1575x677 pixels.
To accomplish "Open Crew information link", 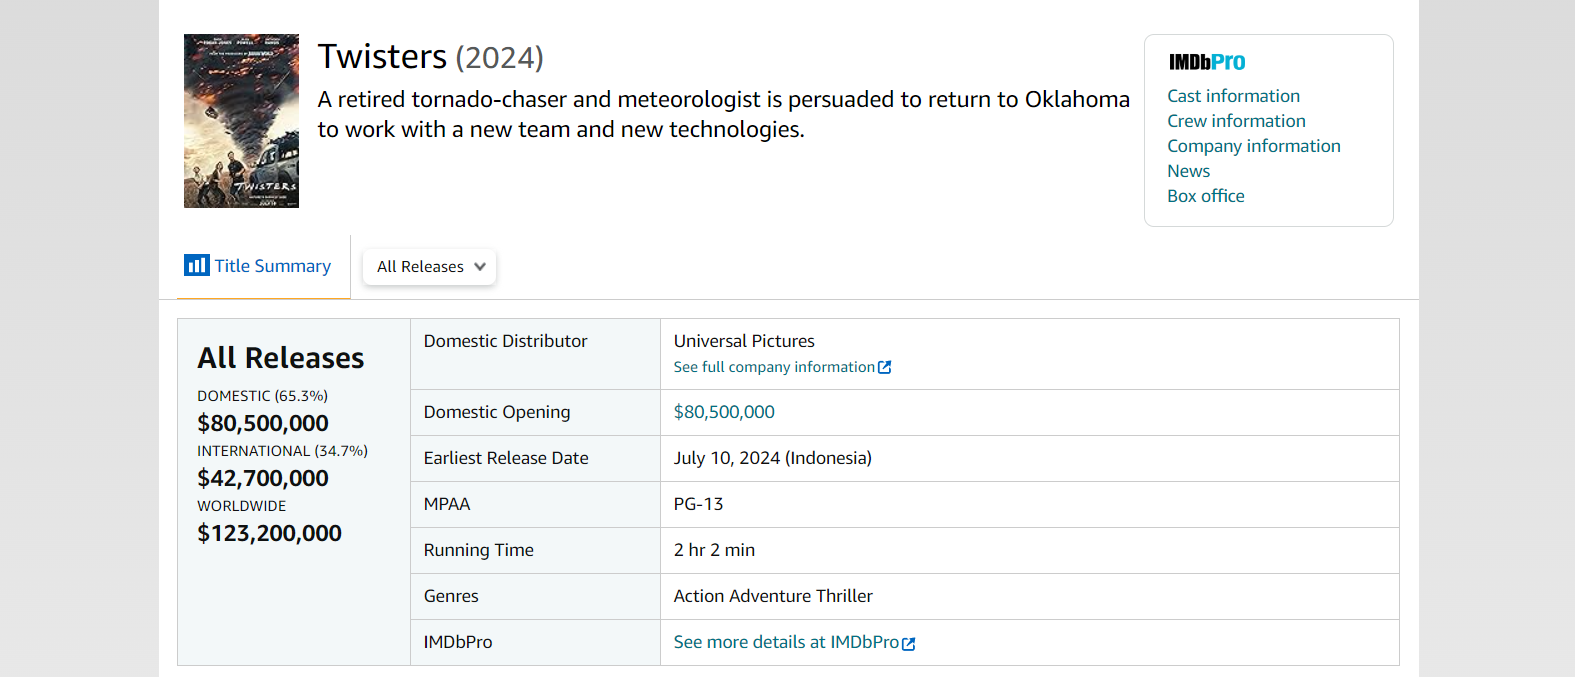I will [x=1236, y=121].
